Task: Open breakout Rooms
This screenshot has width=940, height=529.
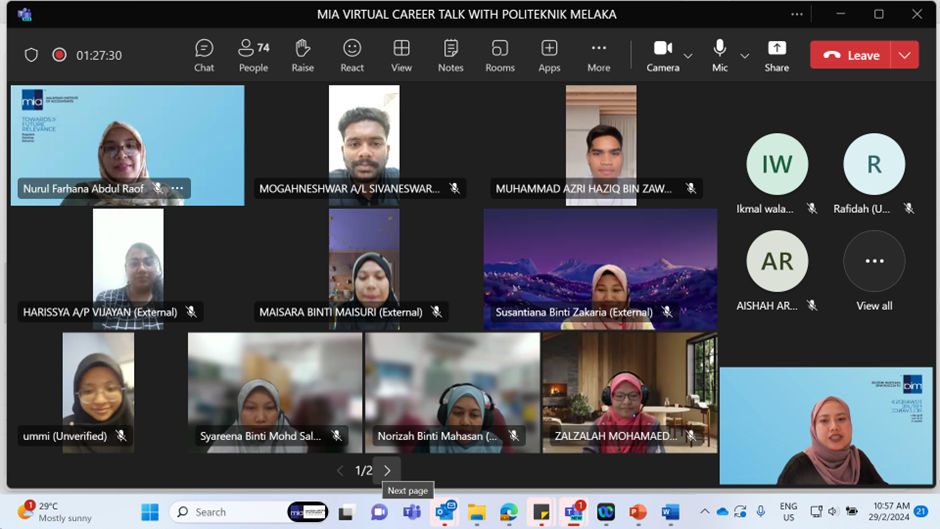Action: (x=500, y=55)
